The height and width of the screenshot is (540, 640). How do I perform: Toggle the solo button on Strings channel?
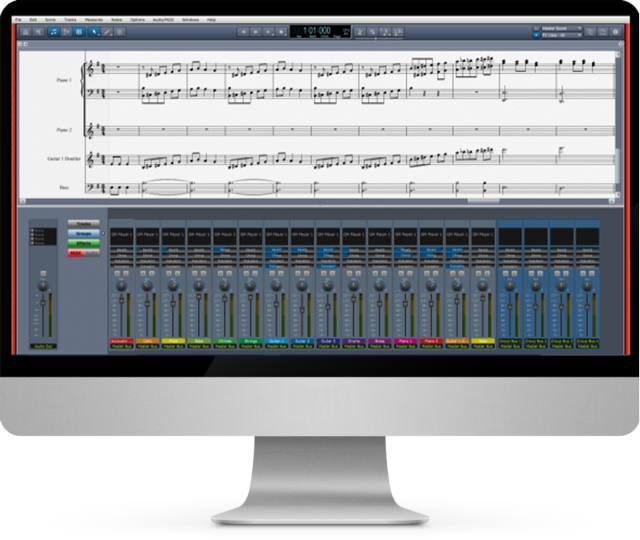(257, 272)
